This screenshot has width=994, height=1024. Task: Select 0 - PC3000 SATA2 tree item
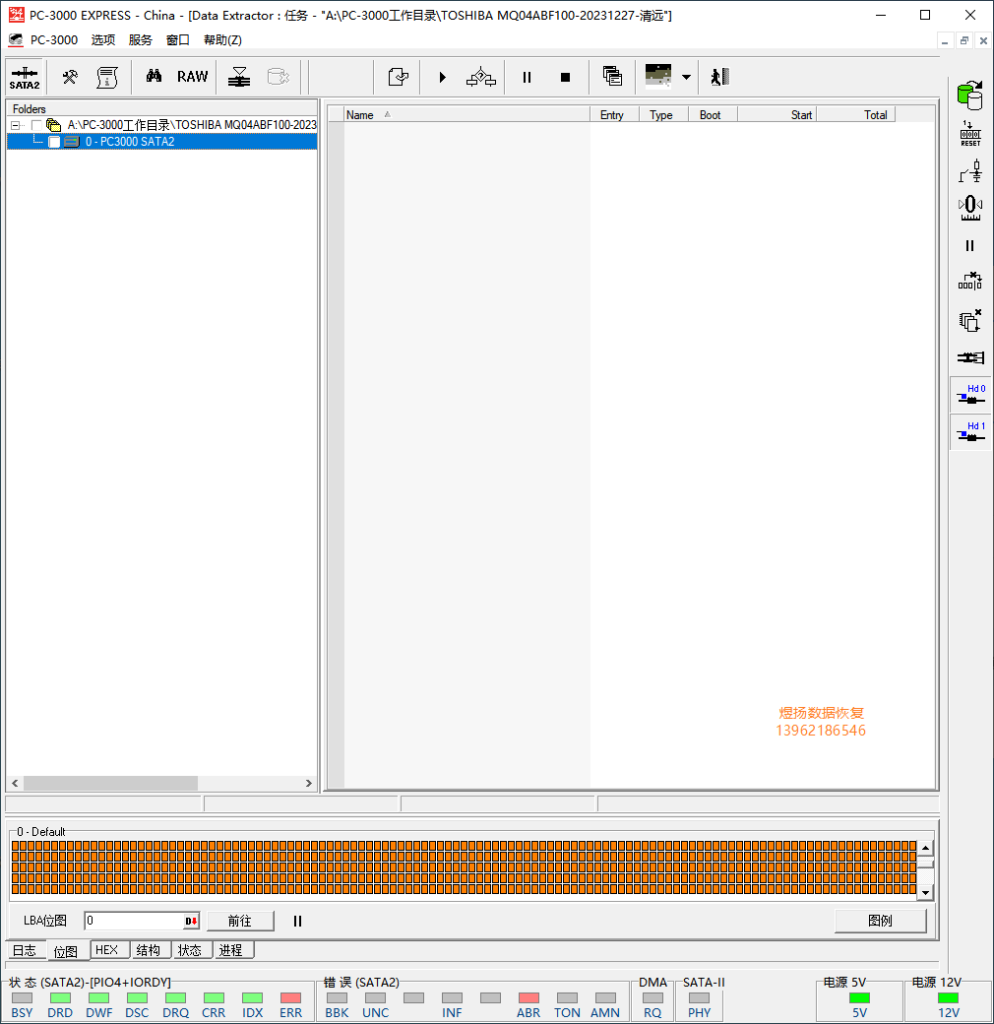(129, 142)
